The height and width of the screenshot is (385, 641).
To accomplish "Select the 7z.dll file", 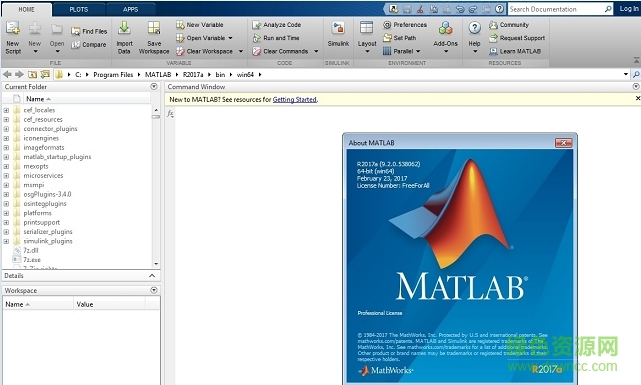I will pos(31,251).
